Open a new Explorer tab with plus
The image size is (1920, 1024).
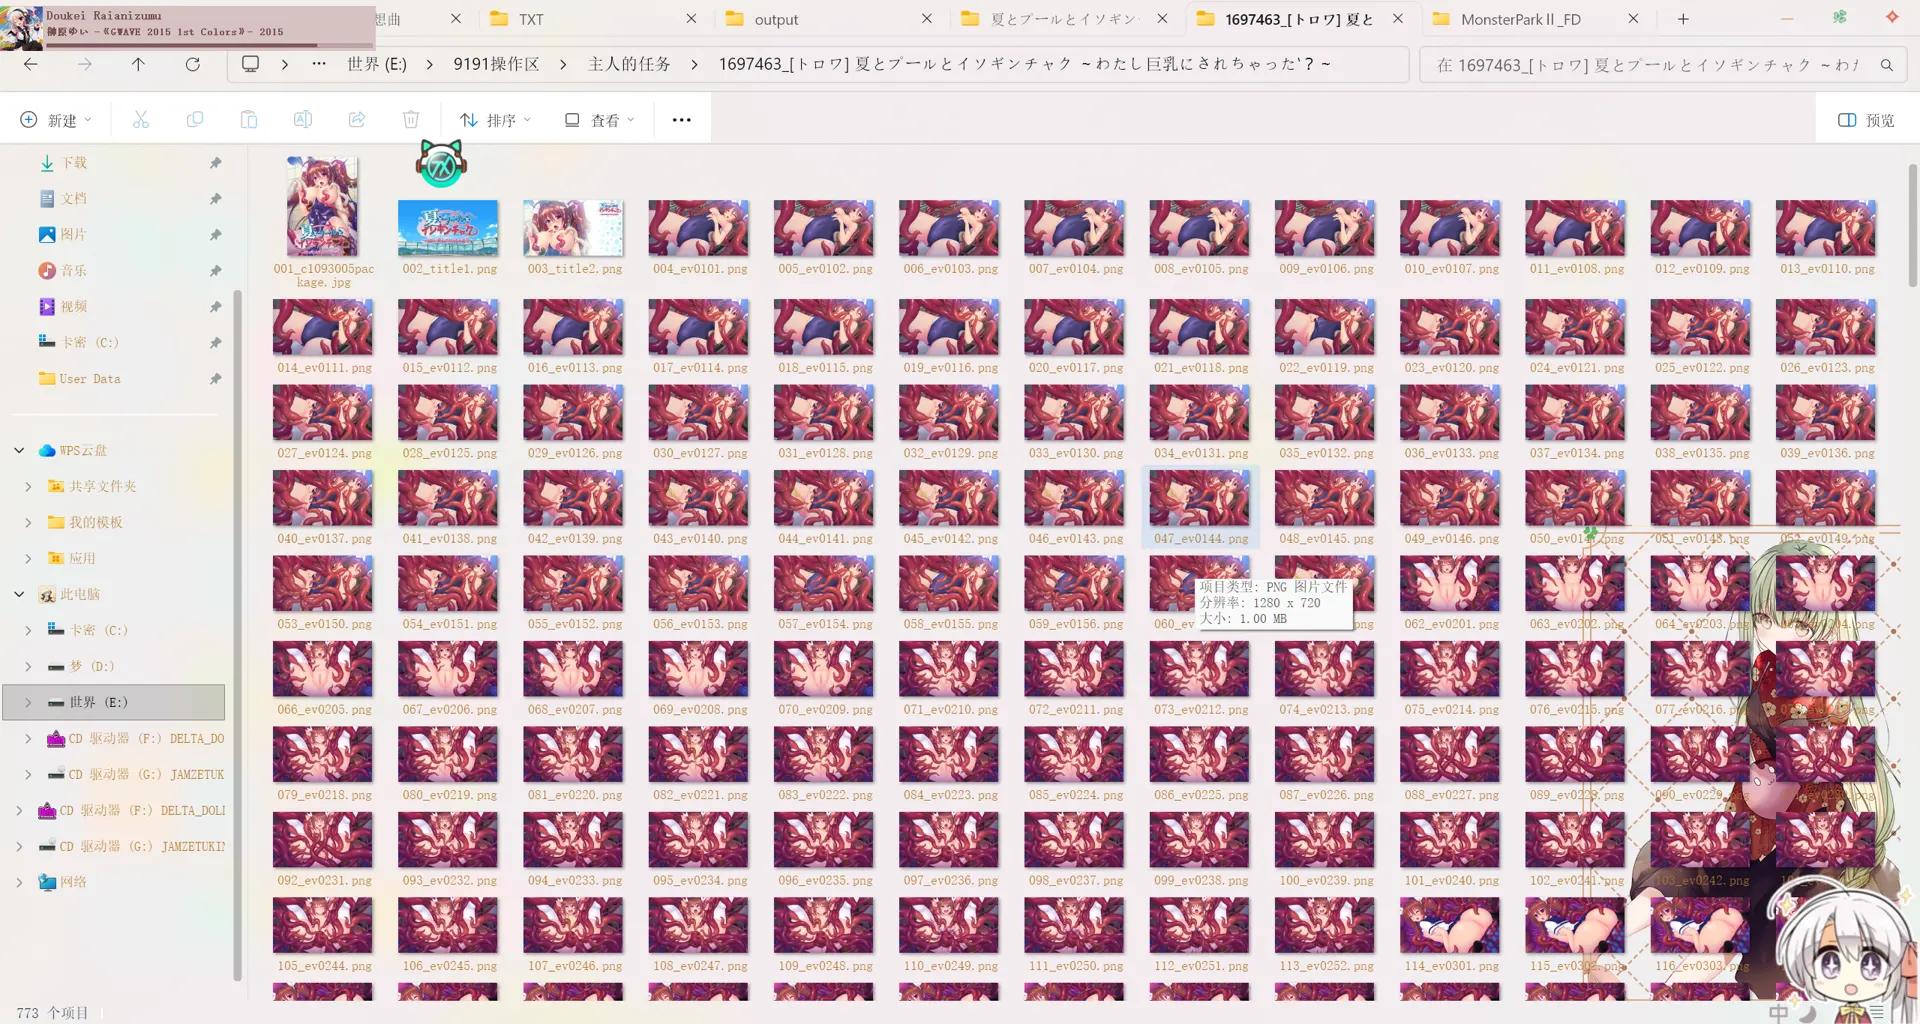click(1683, 19)
